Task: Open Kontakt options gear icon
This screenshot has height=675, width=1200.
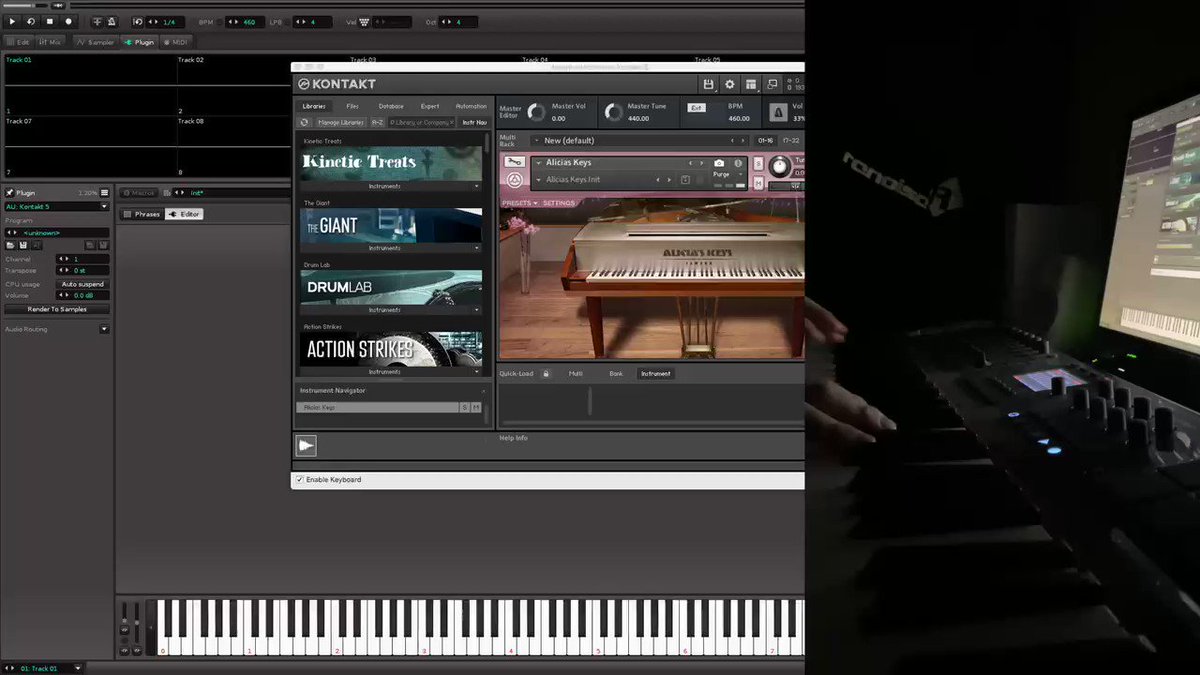Action: coord(729,84)
